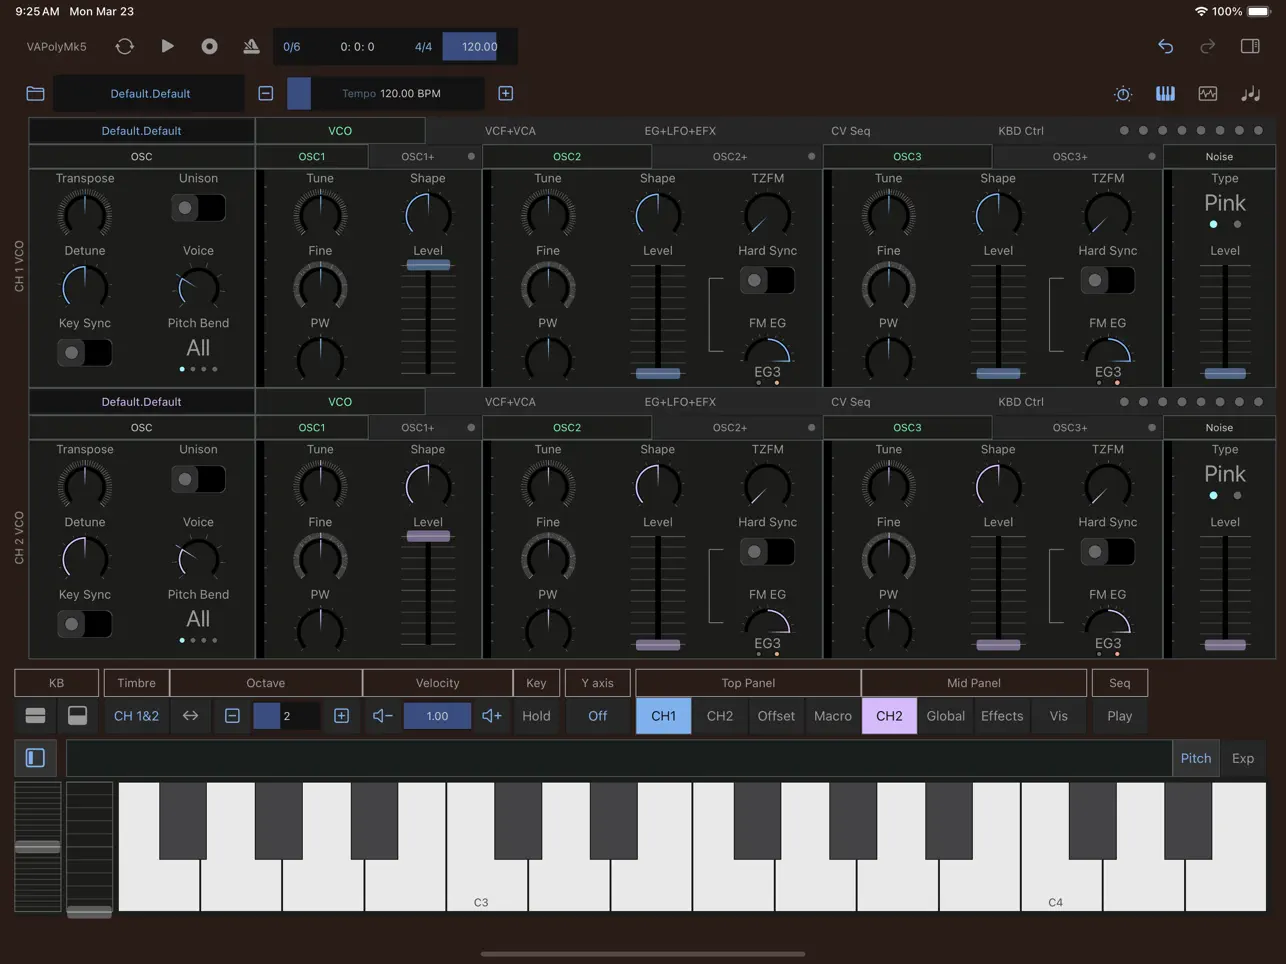The height and width of the screenshot is (964, 1286).
Task: Switch CH 1 to VCF+VCA tab
Action: pos(510,131)
